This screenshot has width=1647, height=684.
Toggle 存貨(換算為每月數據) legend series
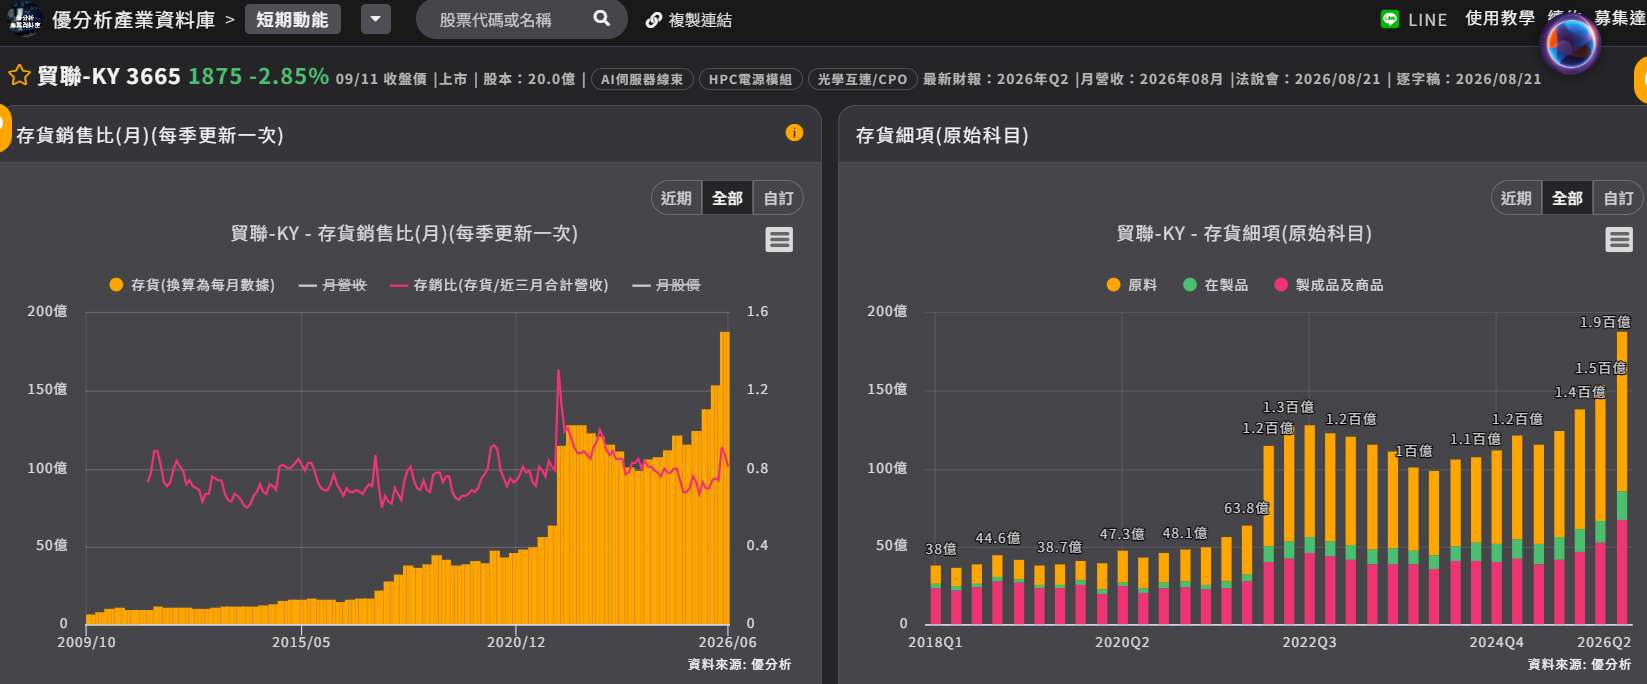pyautogui.click(x=192, y=285)
